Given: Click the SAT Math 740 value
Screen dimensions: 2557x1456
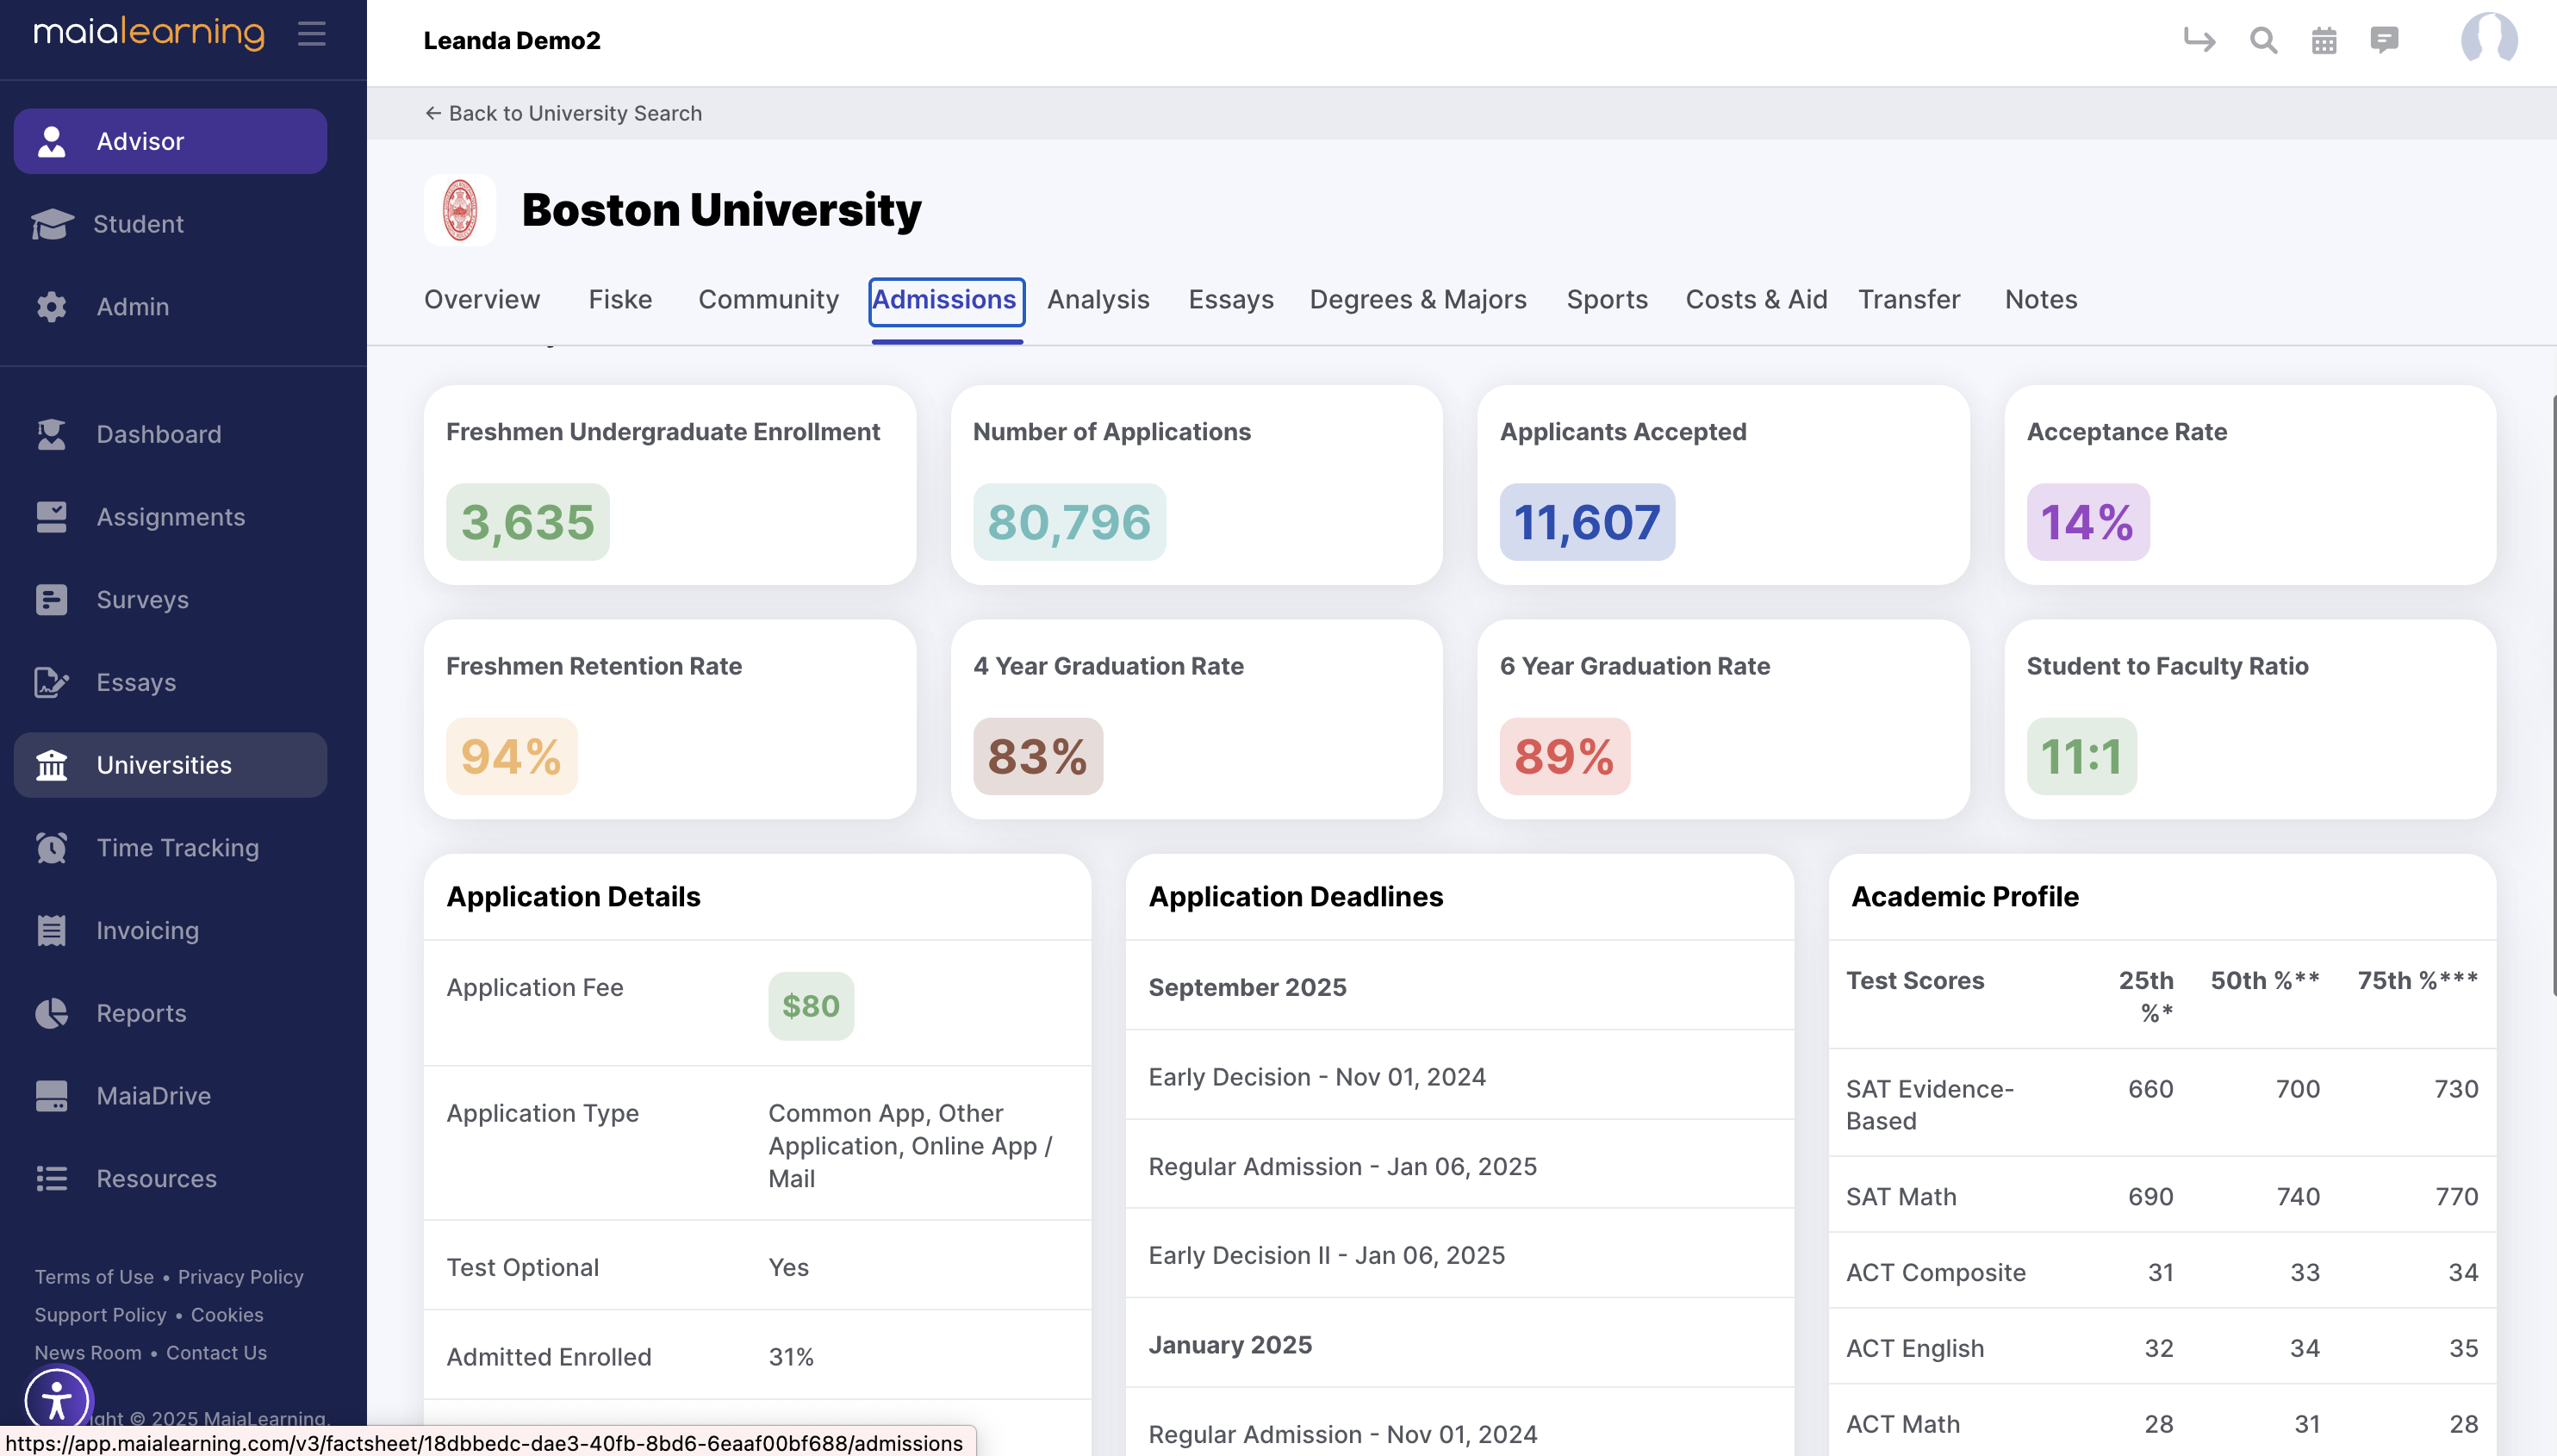Looking at the screenshot, I should point(2297,1196).
